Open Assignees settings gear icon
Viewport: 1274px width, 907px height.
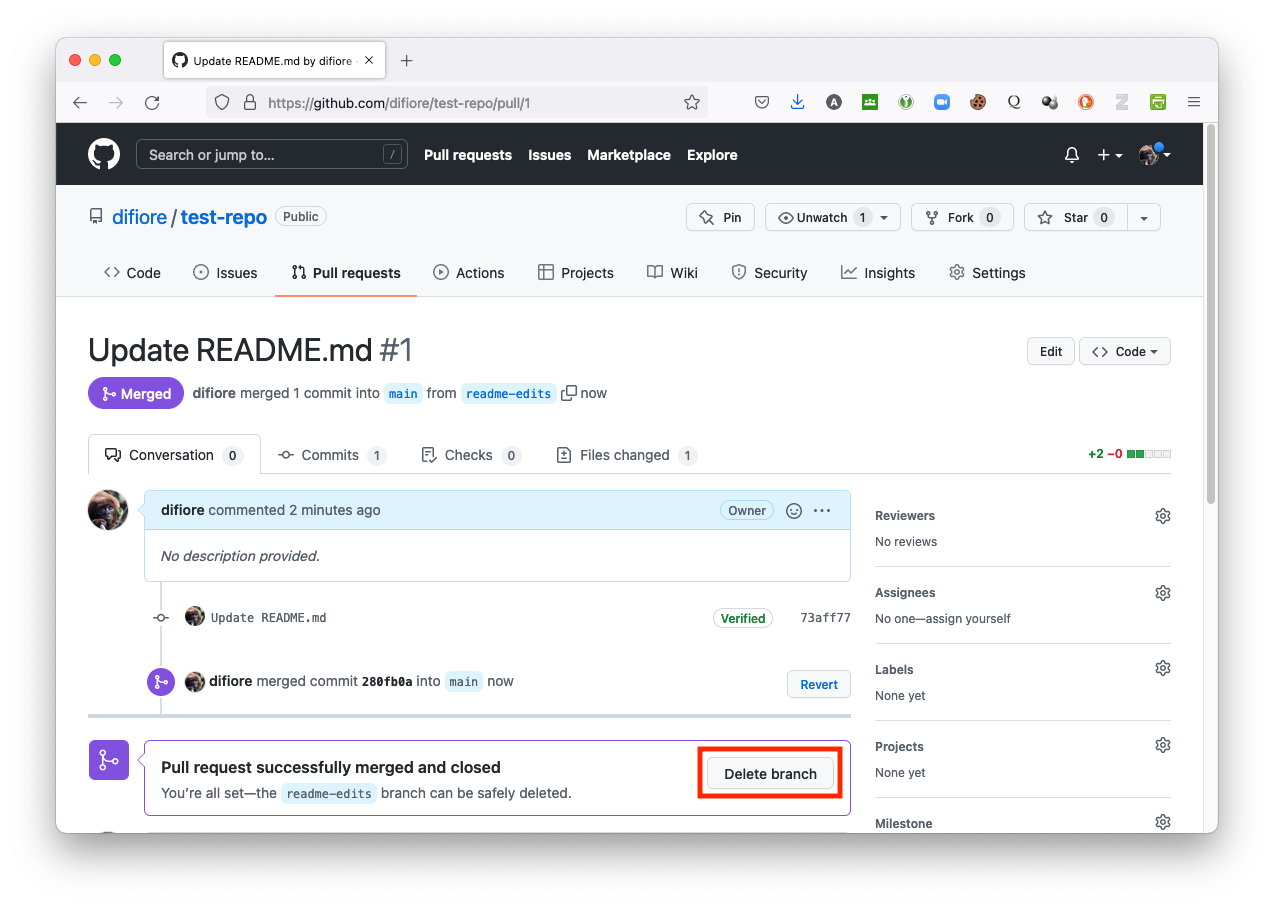point(1162,593)
